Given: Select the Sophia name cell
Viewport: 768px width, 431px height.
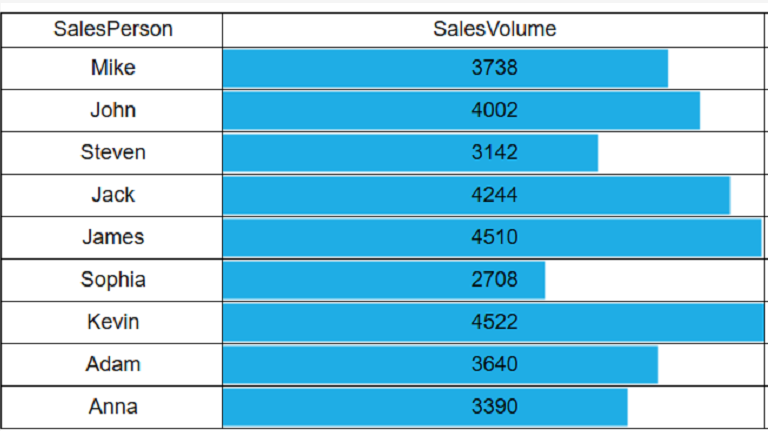Looking at the screenshot, I should point(112,280).
